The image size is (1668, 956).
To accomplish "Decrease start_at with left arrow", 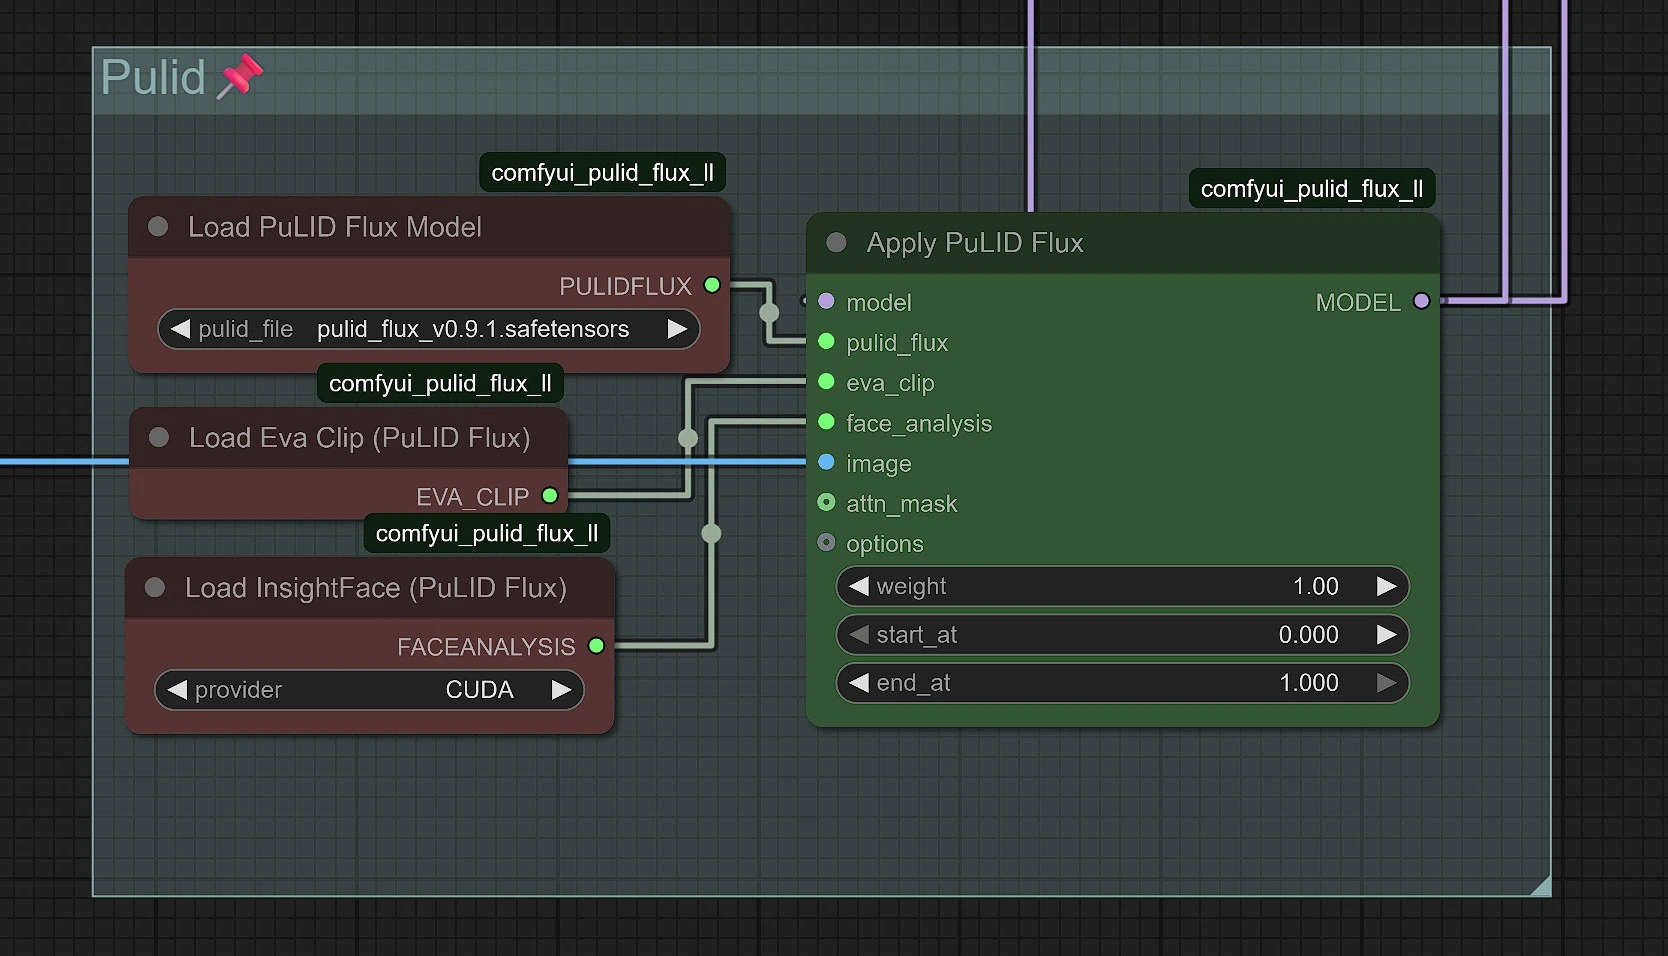I will tap(859, 634).
